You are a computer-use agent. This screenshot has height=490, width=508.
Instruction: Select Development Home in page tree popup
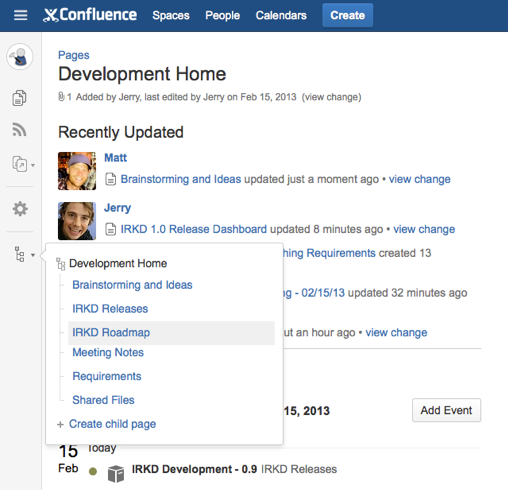(118, 263)
